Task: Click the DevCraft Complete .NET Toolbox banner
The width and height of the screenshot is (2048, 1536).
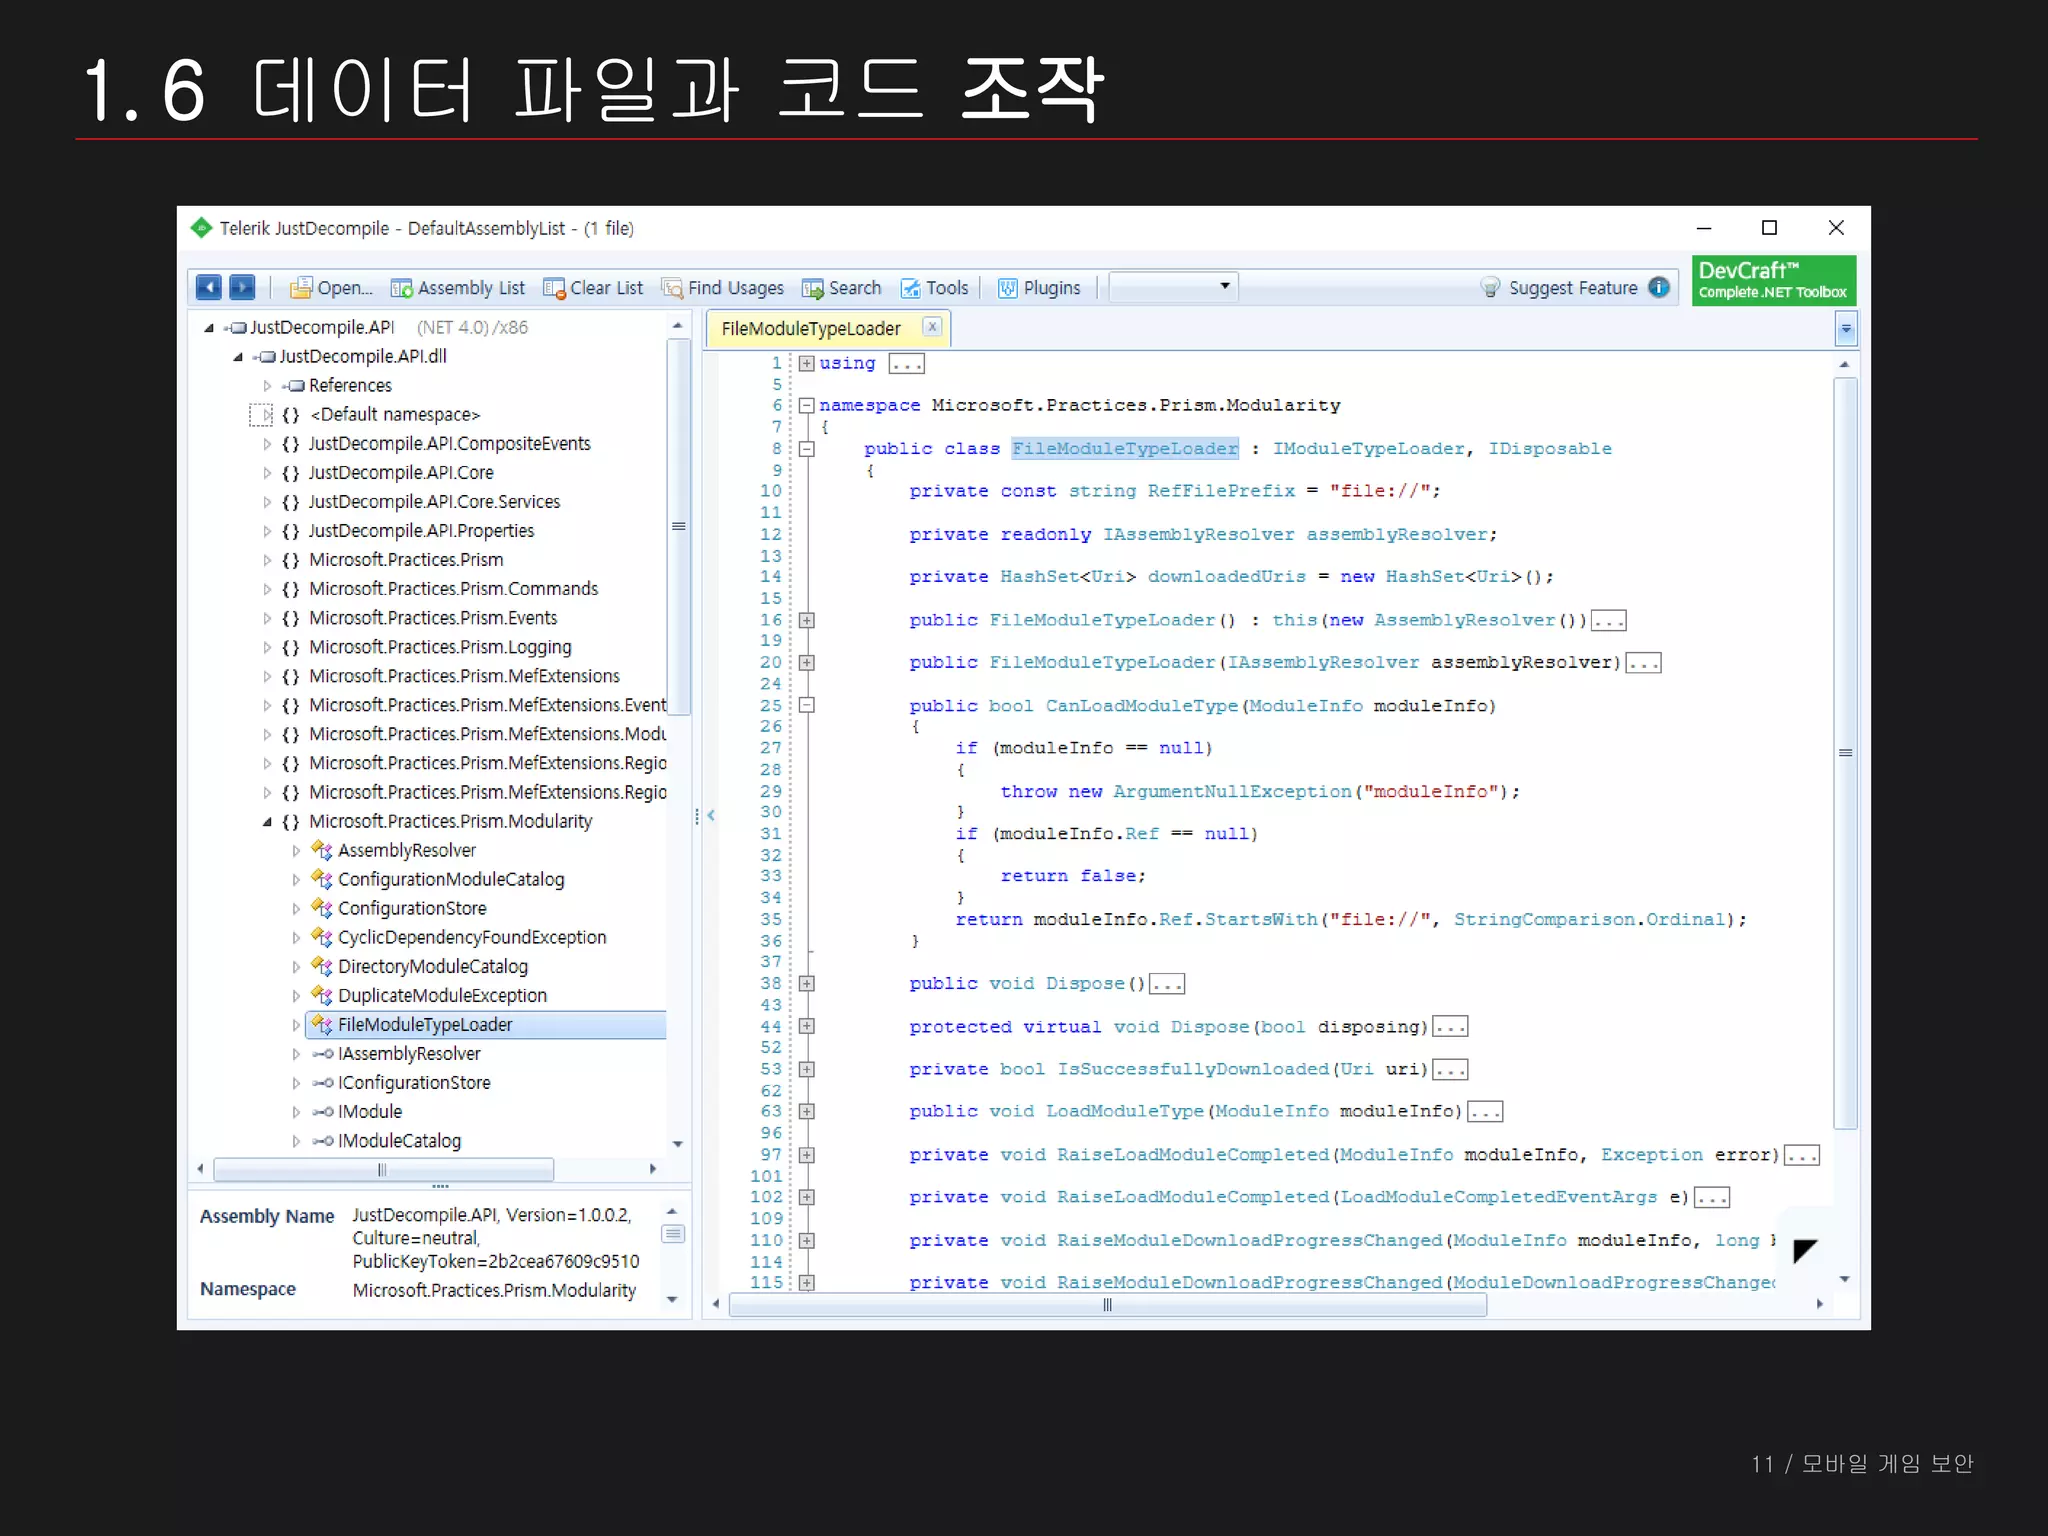Action: coord(1773,280)
